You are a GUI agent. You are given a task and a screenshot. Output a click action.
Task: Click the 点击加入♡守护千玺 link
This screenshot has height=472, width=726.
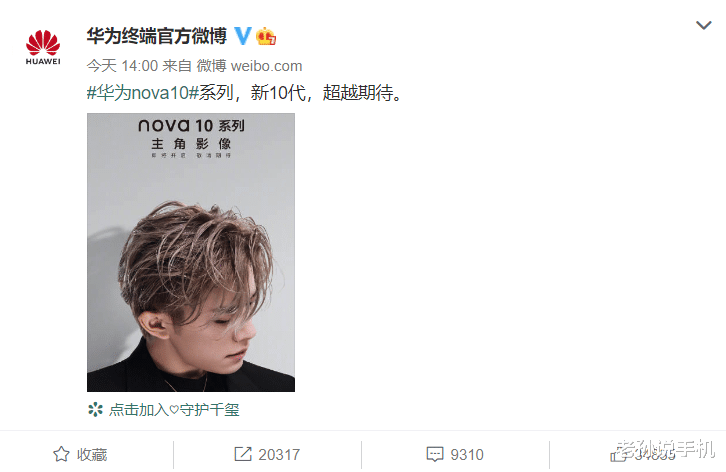tap(174, 409)
